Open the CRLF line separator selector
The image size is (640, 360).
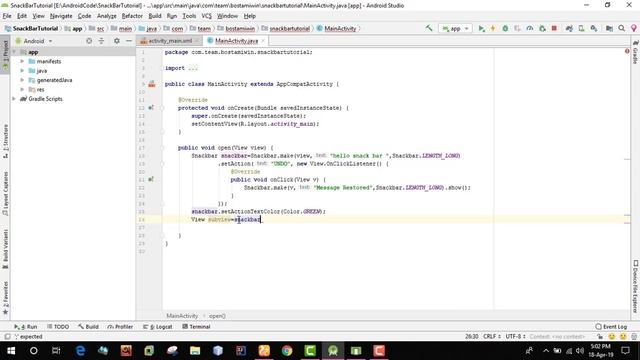pyautogui.click(x=492, y=336)
